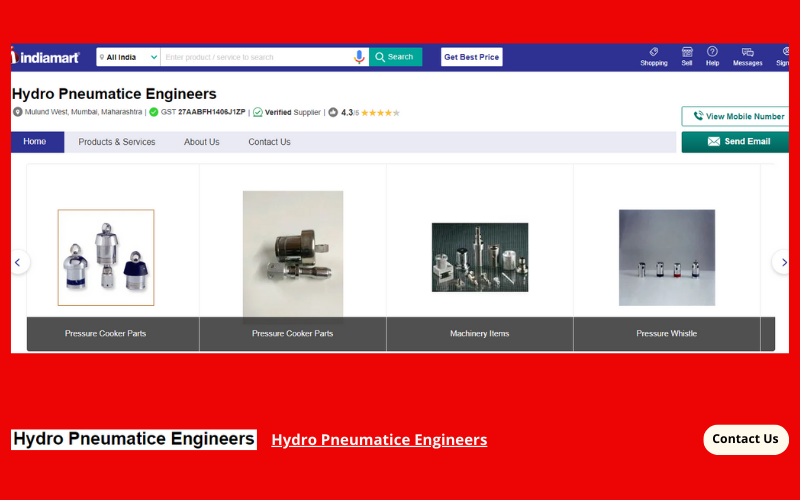Open Pressure Whistle product thumbnail
The height and width of the screenshot is (500, 800).
pos(667,258)
